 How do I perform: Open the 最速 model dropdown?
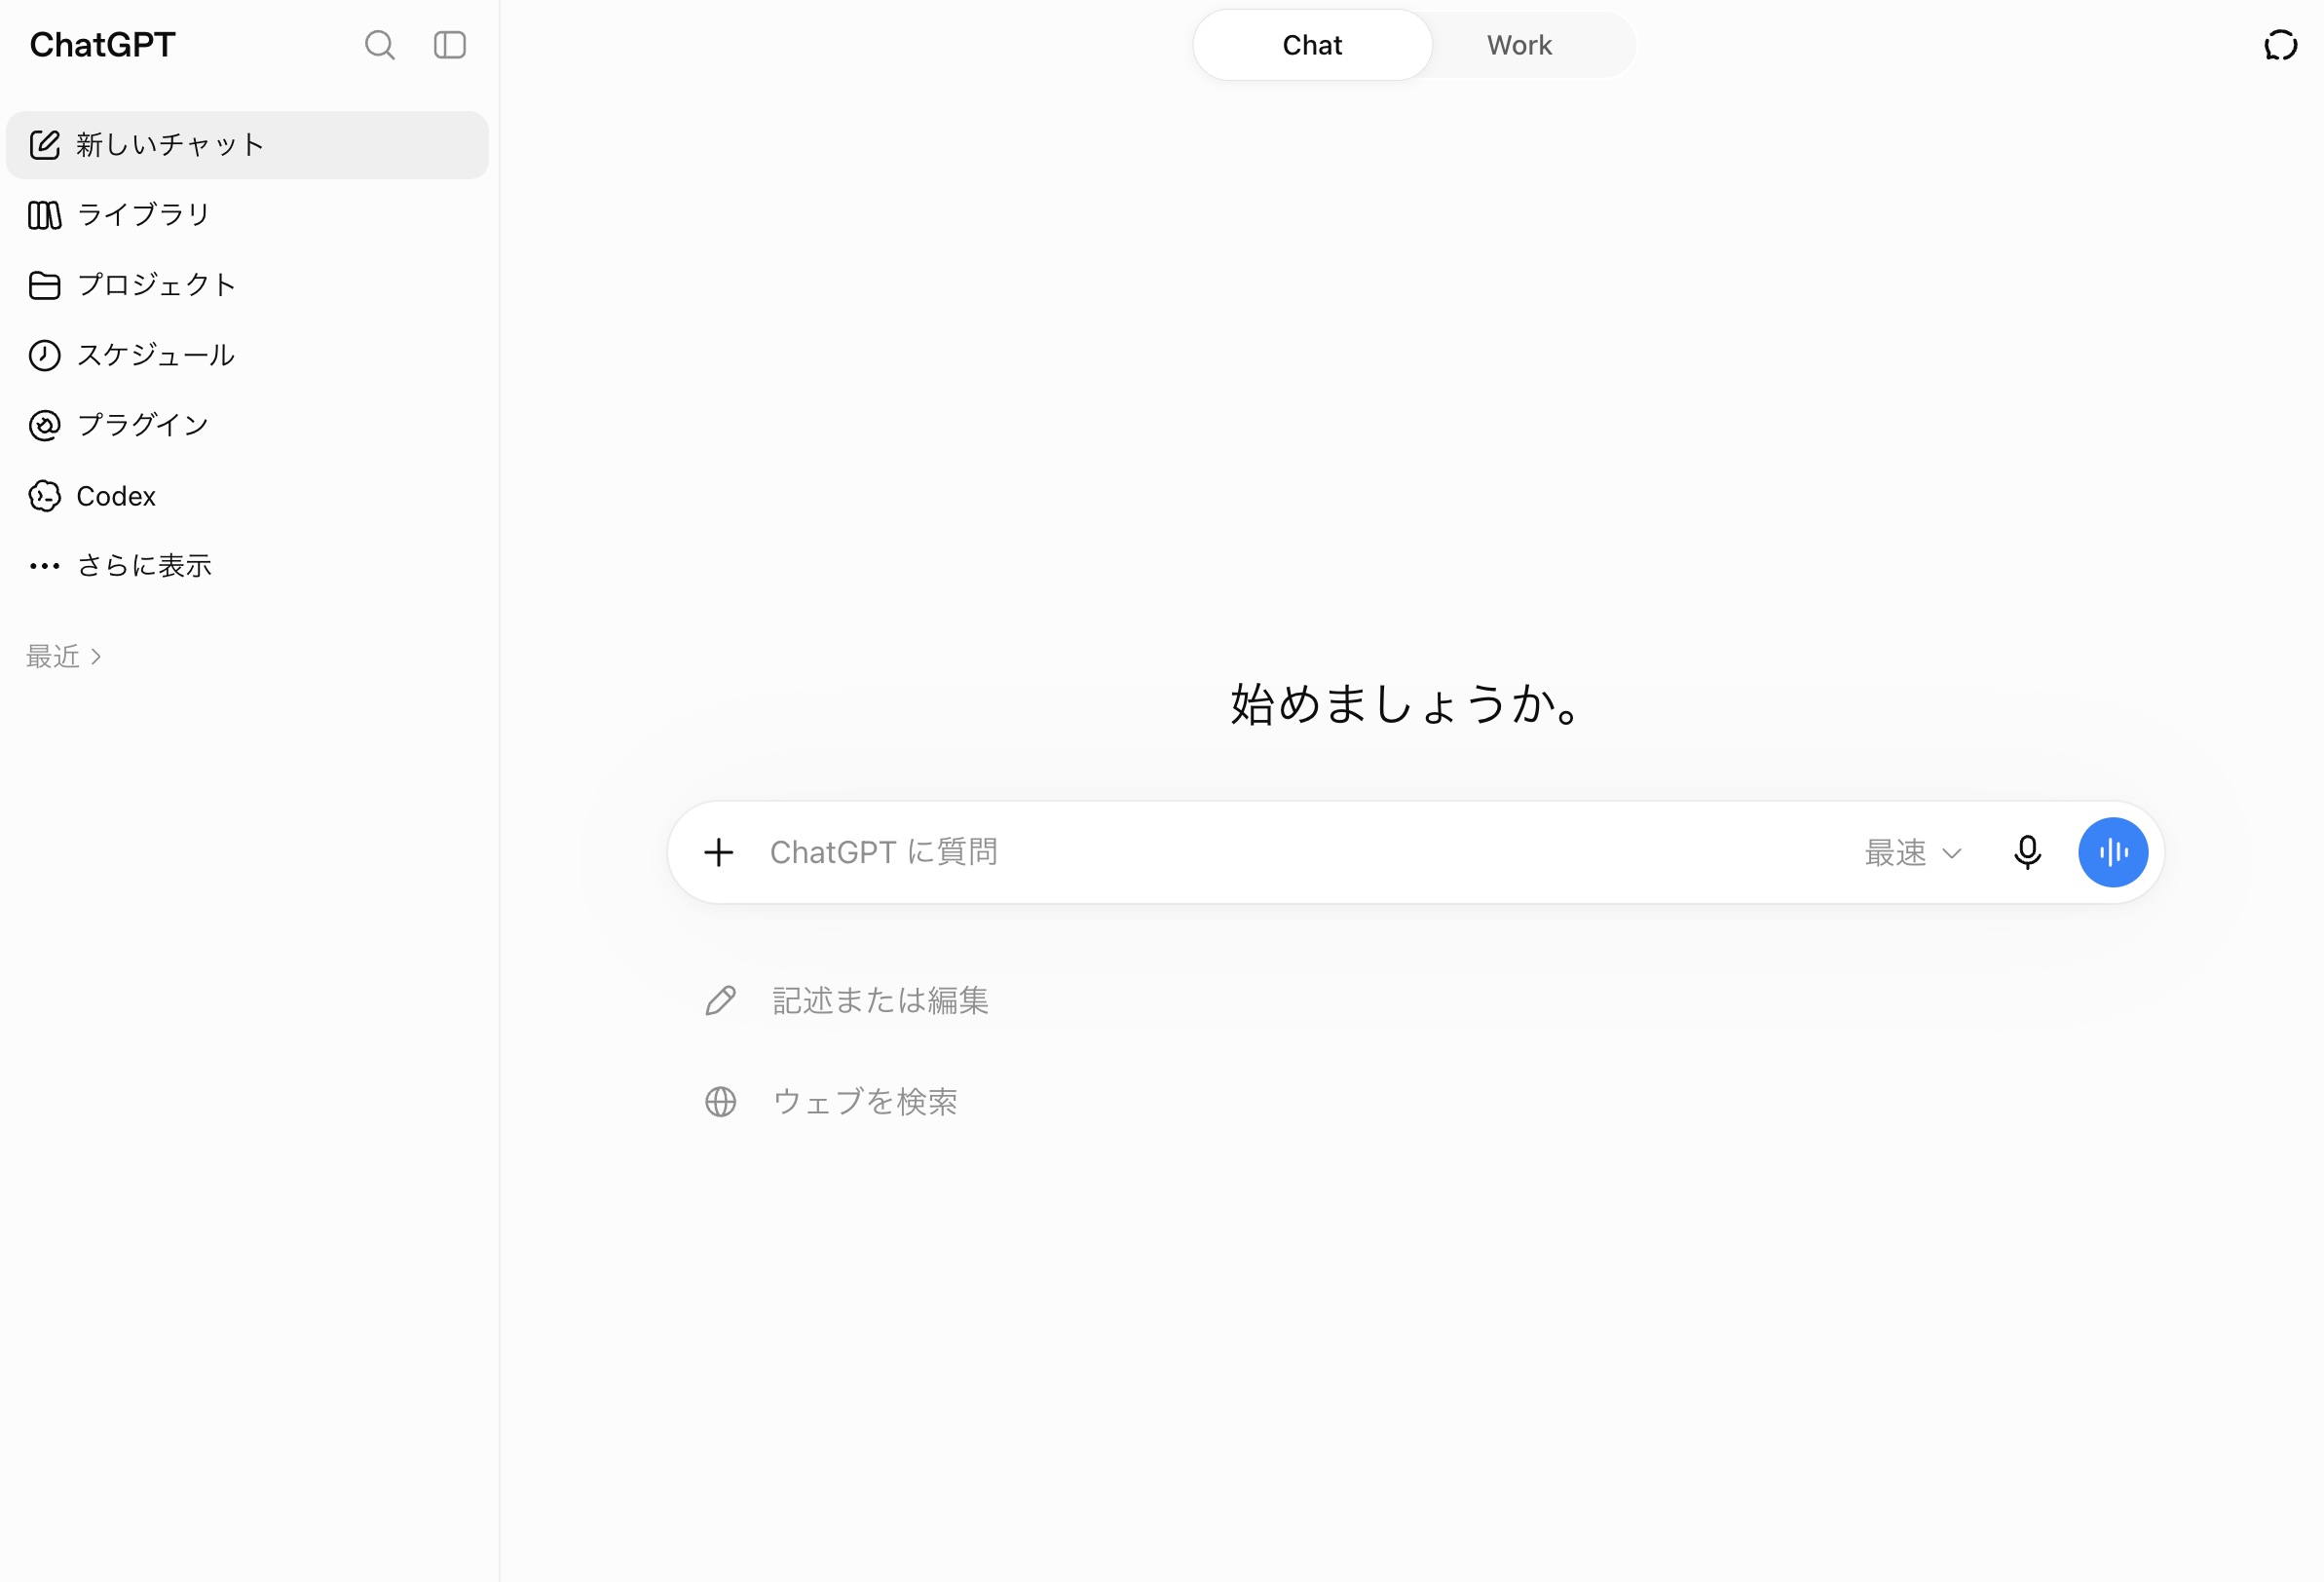point(1913,852)
